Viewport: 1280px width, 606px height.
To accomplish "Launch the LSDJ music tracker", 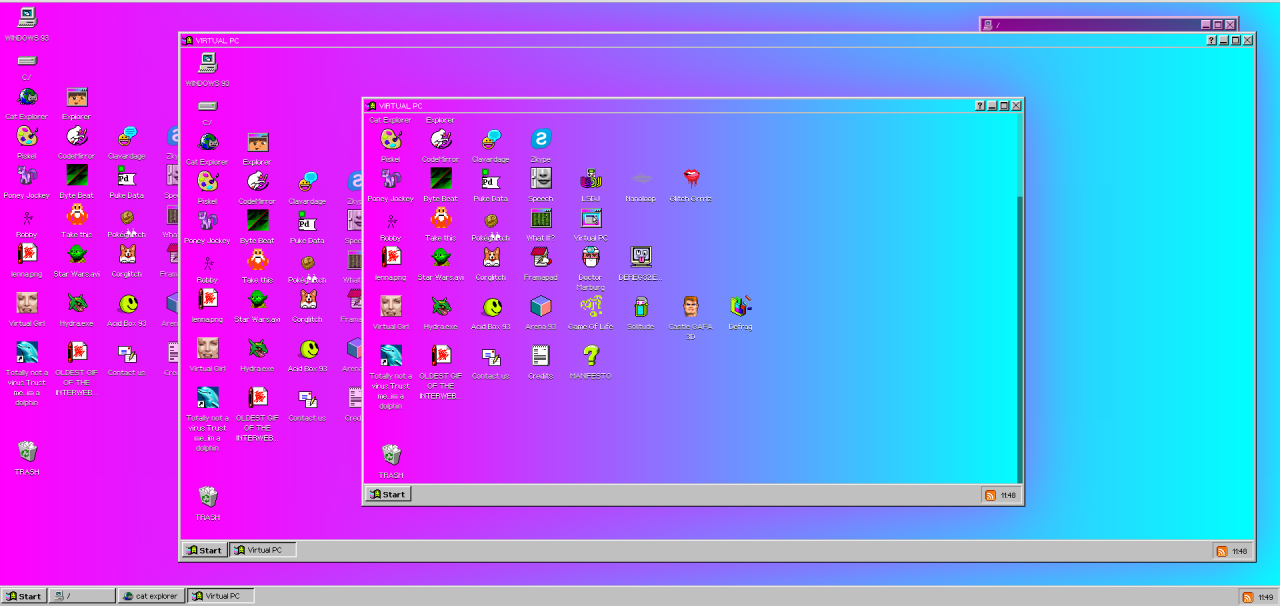I will coord(590,178).
